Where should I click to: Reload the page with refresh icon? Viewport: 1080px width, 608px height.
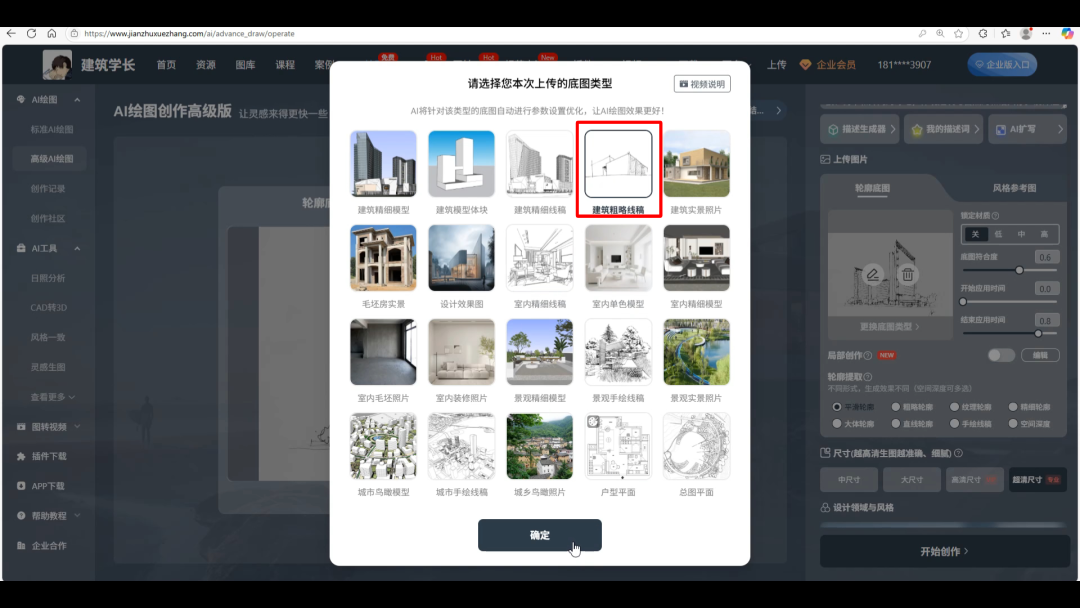click(32, 33)
